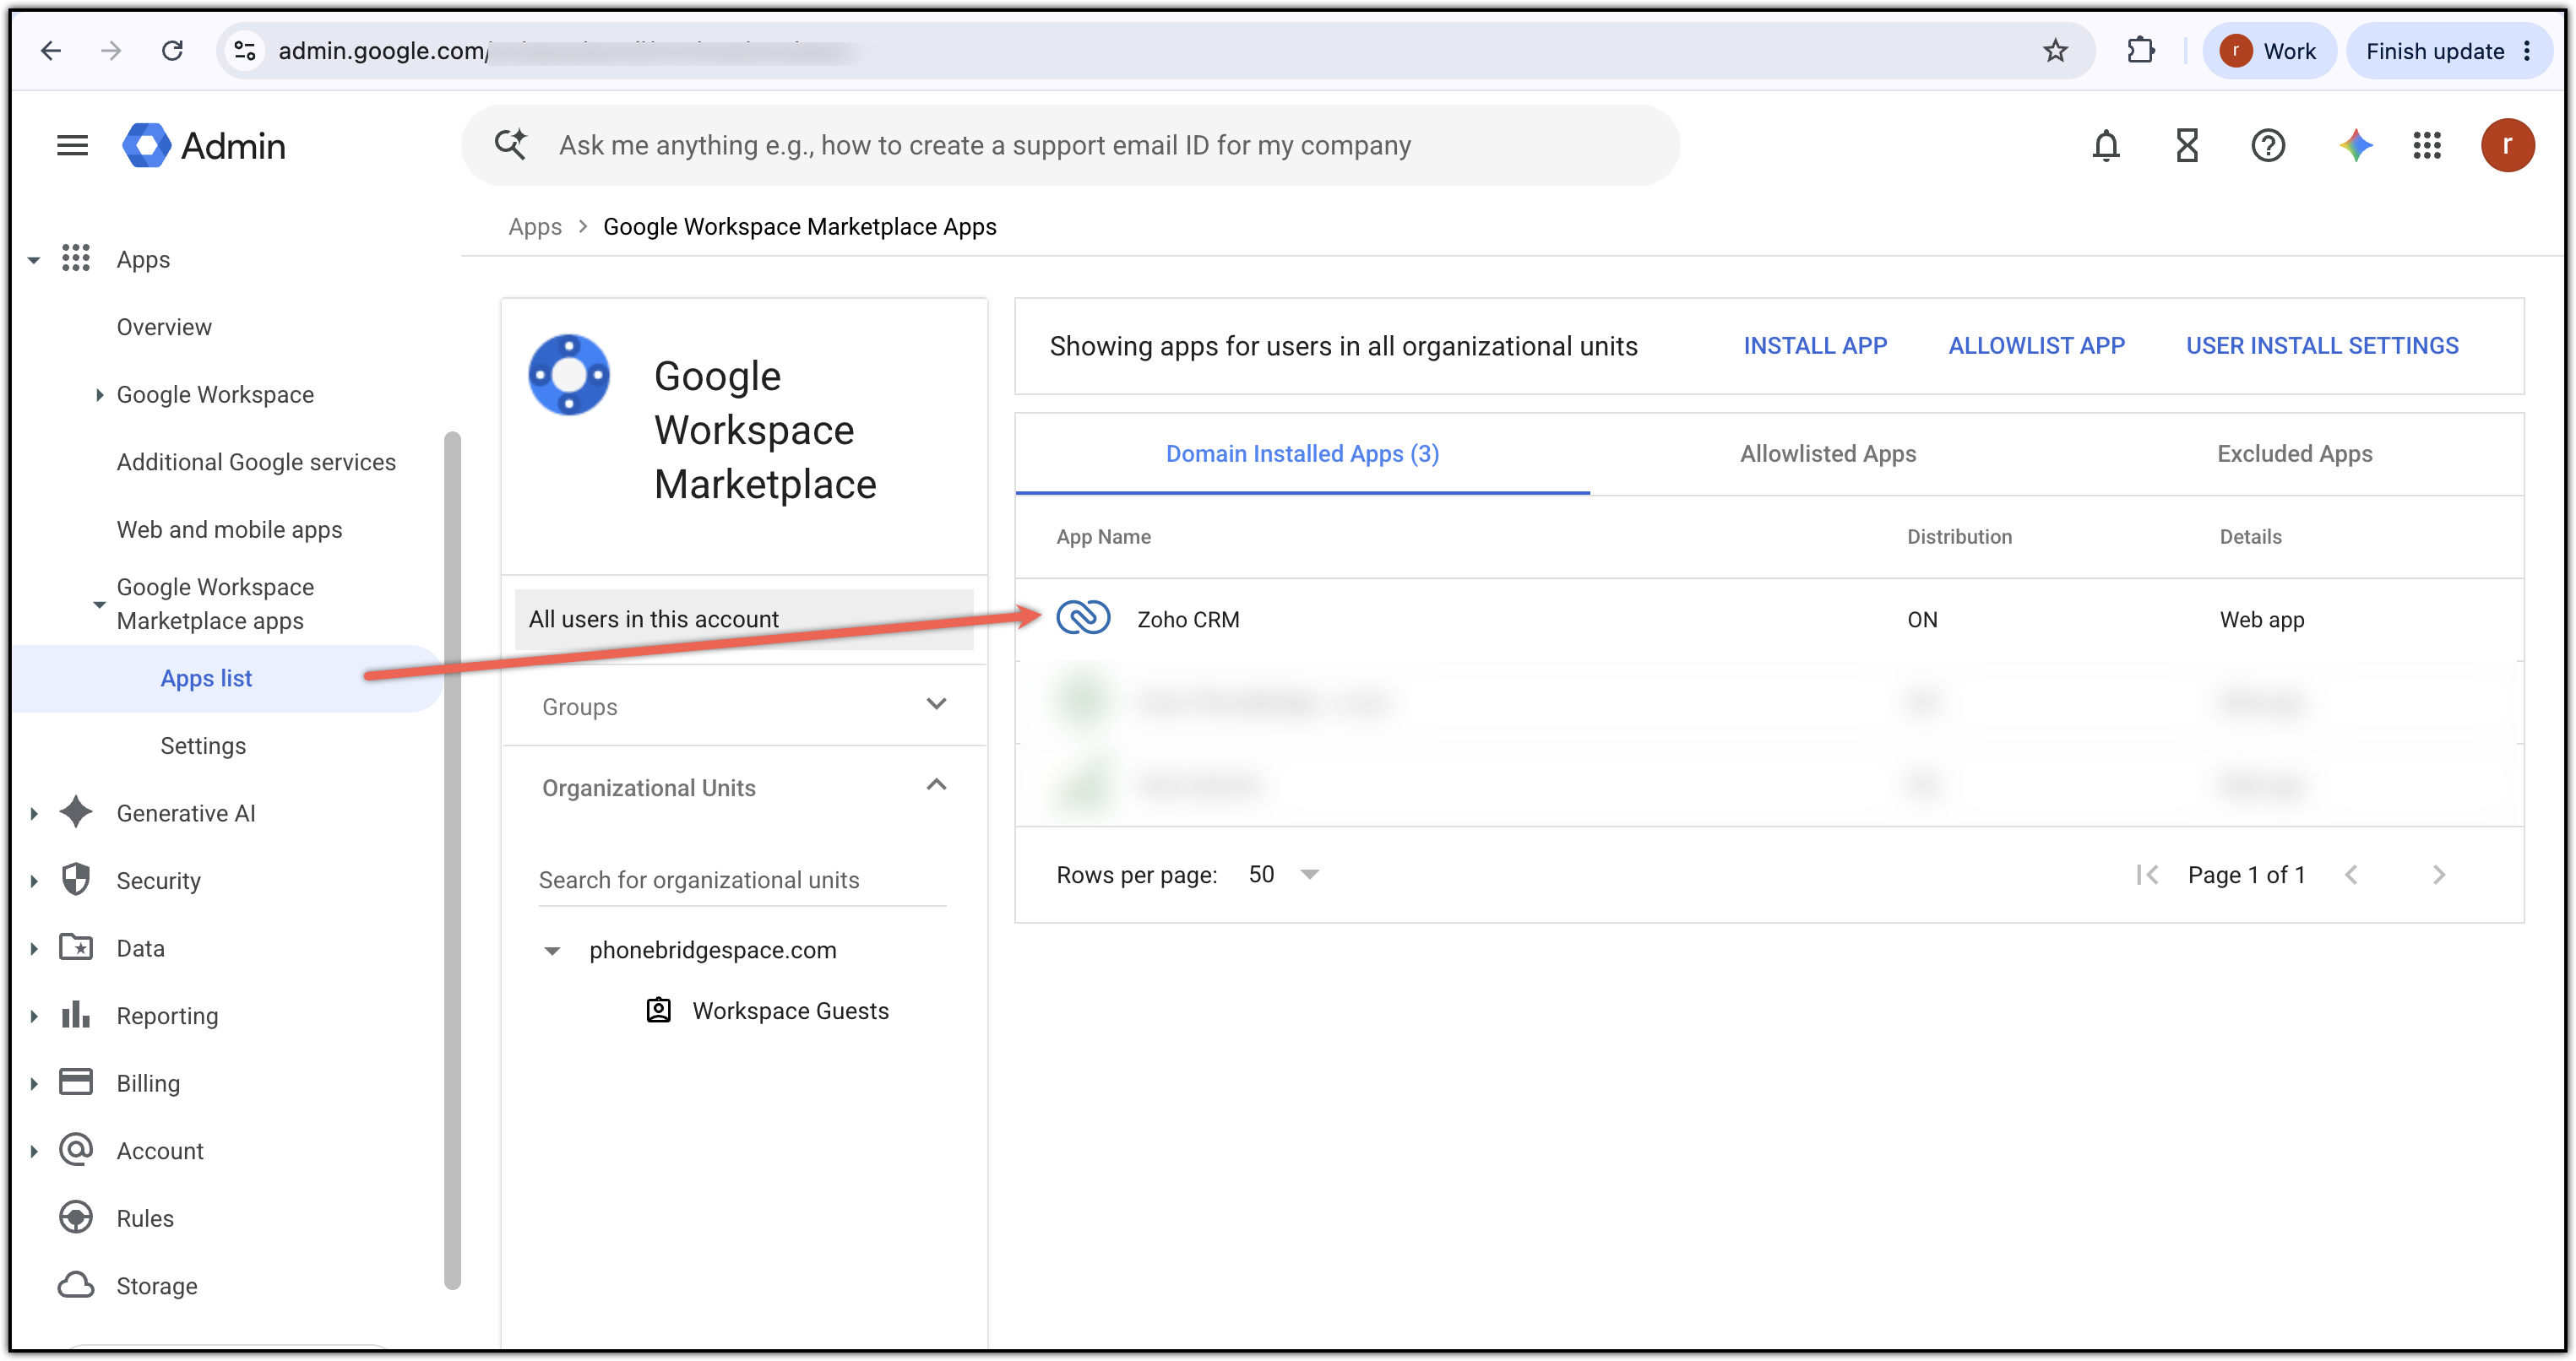Screen dimensions: 2576x1361
Task: Click the browser forward arrow
Action: [111, 51]
